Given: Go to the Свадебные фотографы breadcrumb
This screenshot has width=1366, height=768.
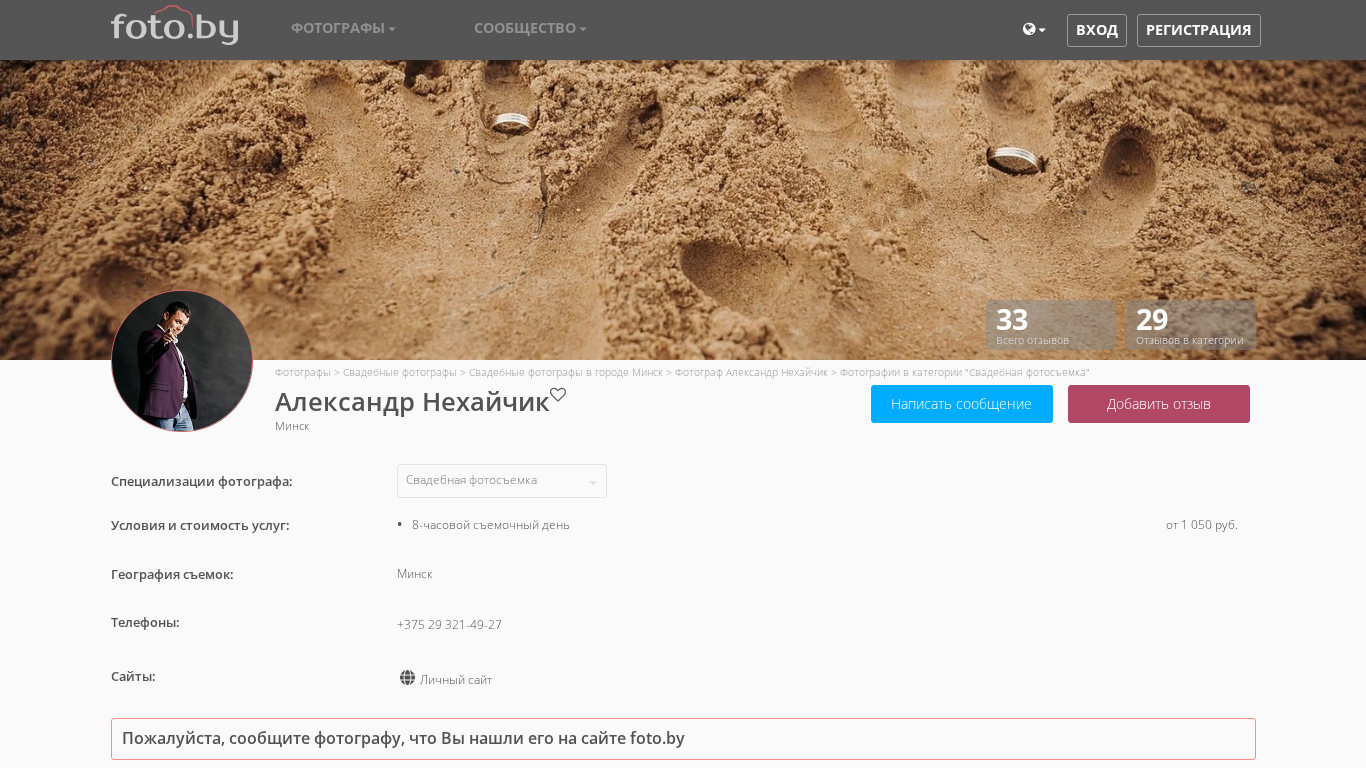Looking at the screenshot, I should click(399, 372).
